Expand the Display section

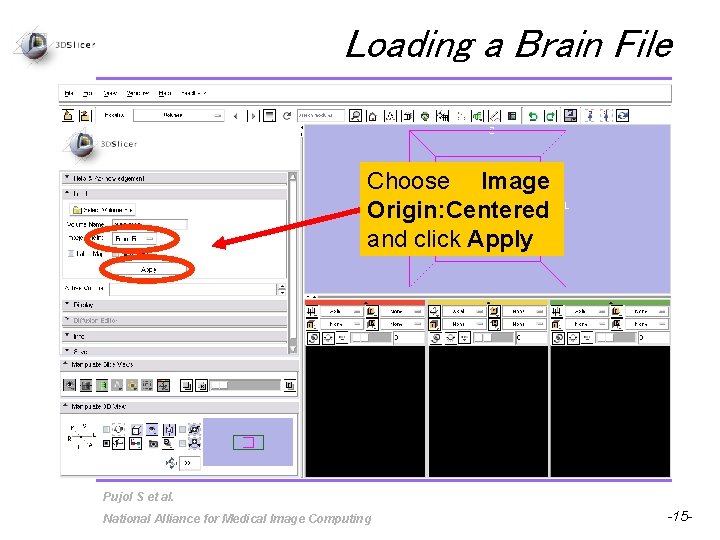point(175,304)
